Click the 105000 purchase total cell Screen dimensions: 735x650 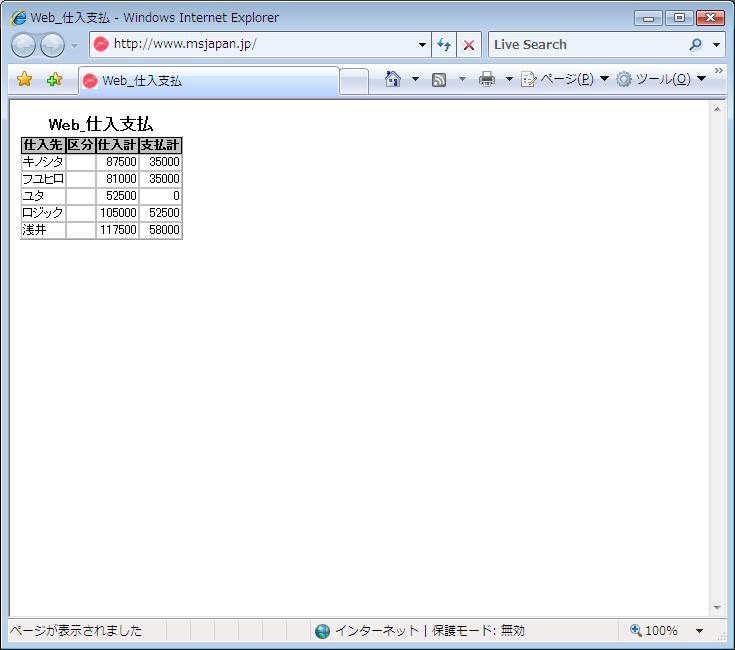(117, 213)
